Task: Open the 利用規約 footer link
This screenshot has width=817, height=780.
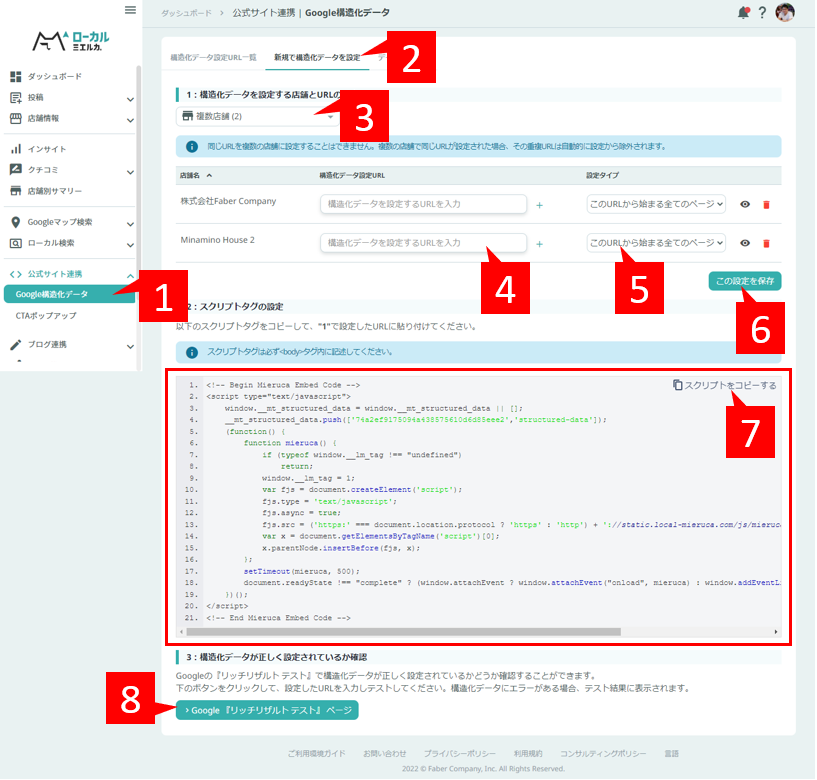Action: (528, 754)
